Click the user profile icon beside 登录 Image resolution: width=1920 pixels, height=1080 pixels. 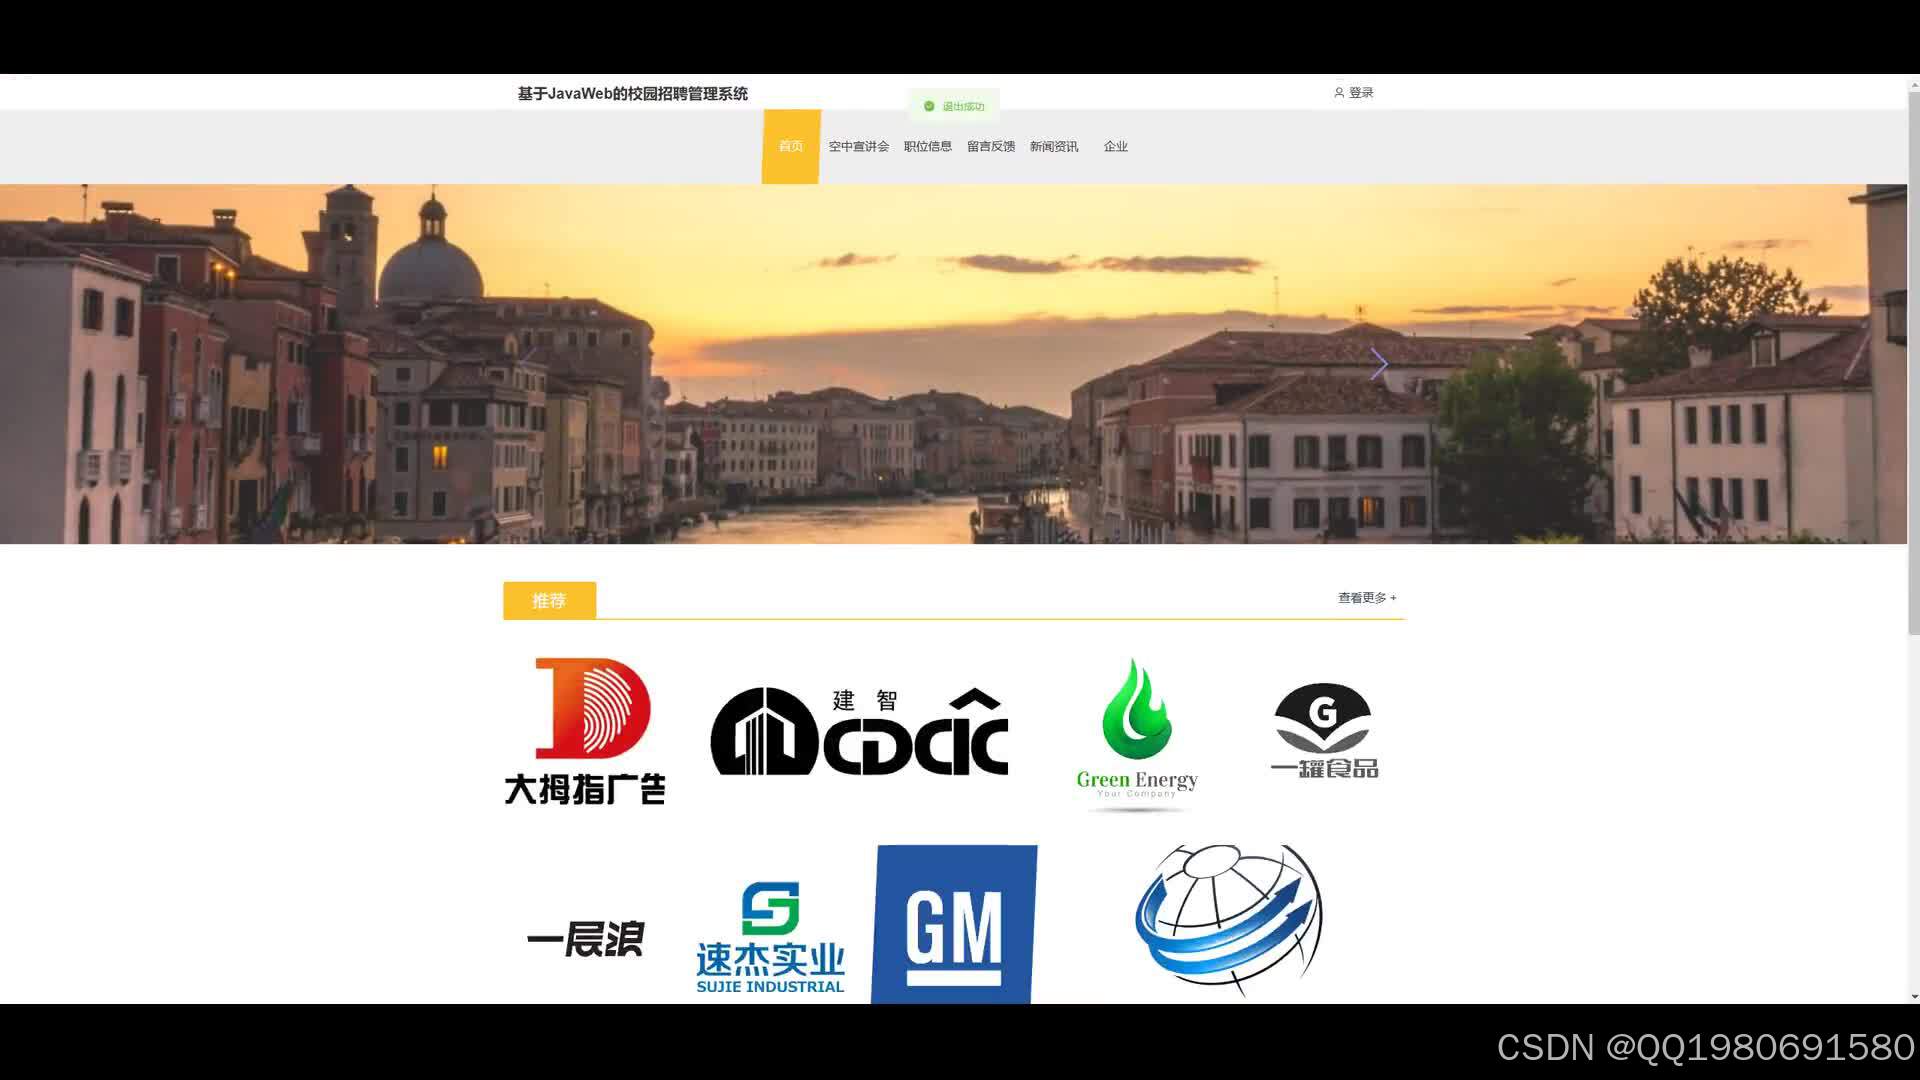1340,92
